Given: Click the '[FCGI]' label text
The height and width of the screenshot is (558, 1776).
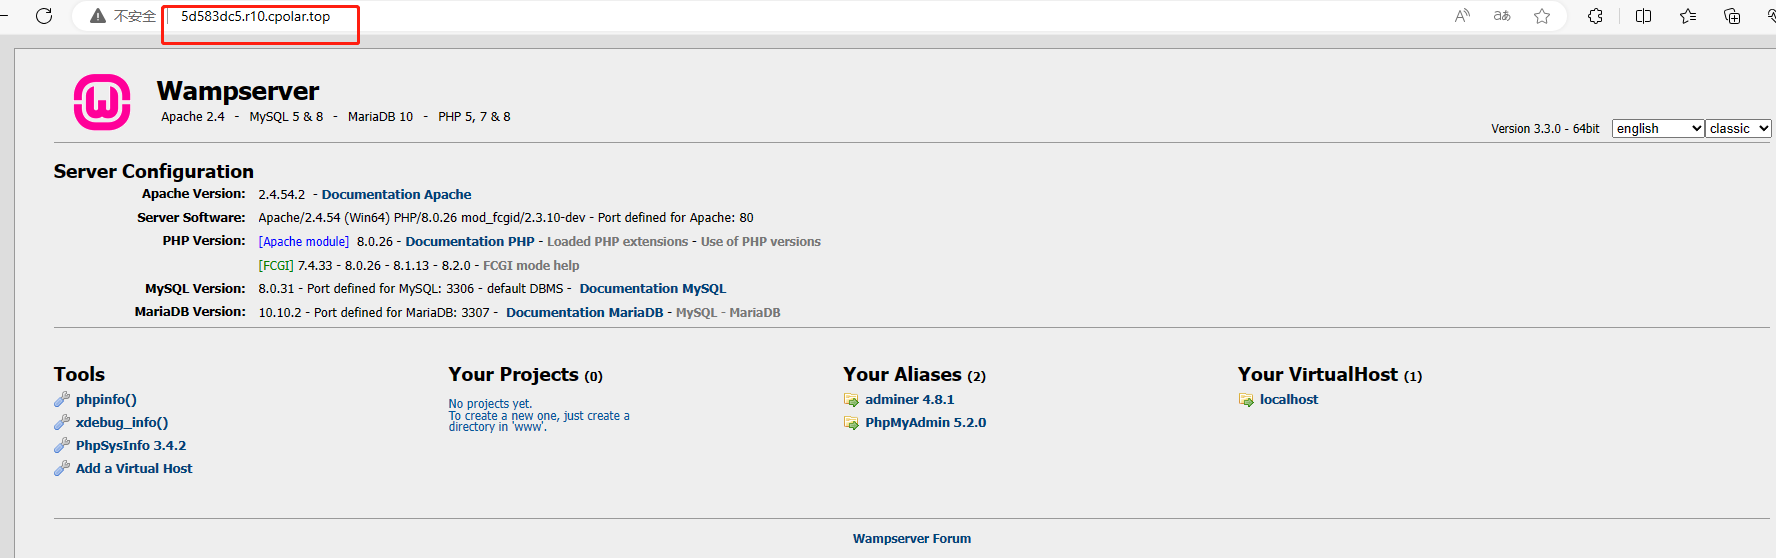Looking at the screenshot, I should click(276, 265).
